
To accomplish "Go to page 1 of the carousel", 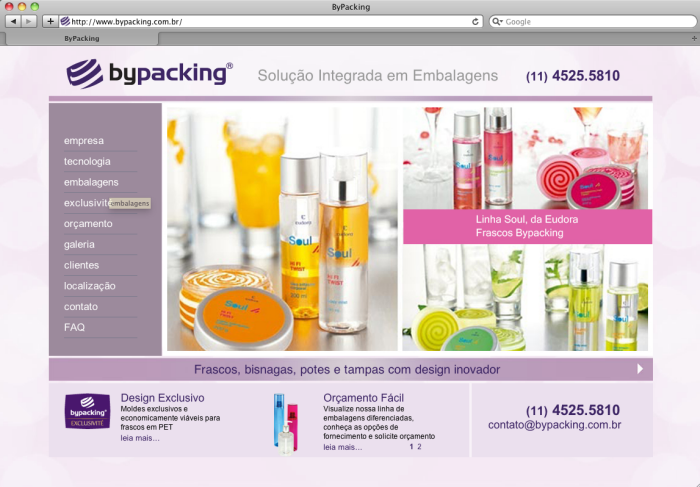I will (411, 446).
